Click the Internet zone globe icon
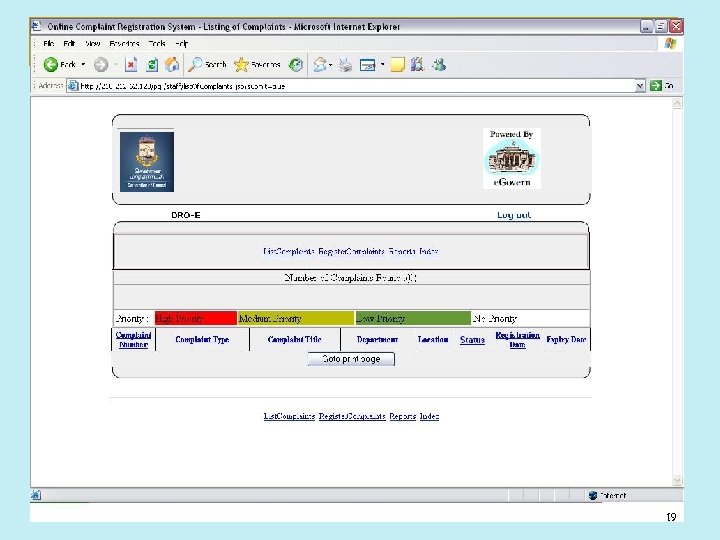Viewport: 720px width, 540px height. pyautogui.click(x=593, y=495)
